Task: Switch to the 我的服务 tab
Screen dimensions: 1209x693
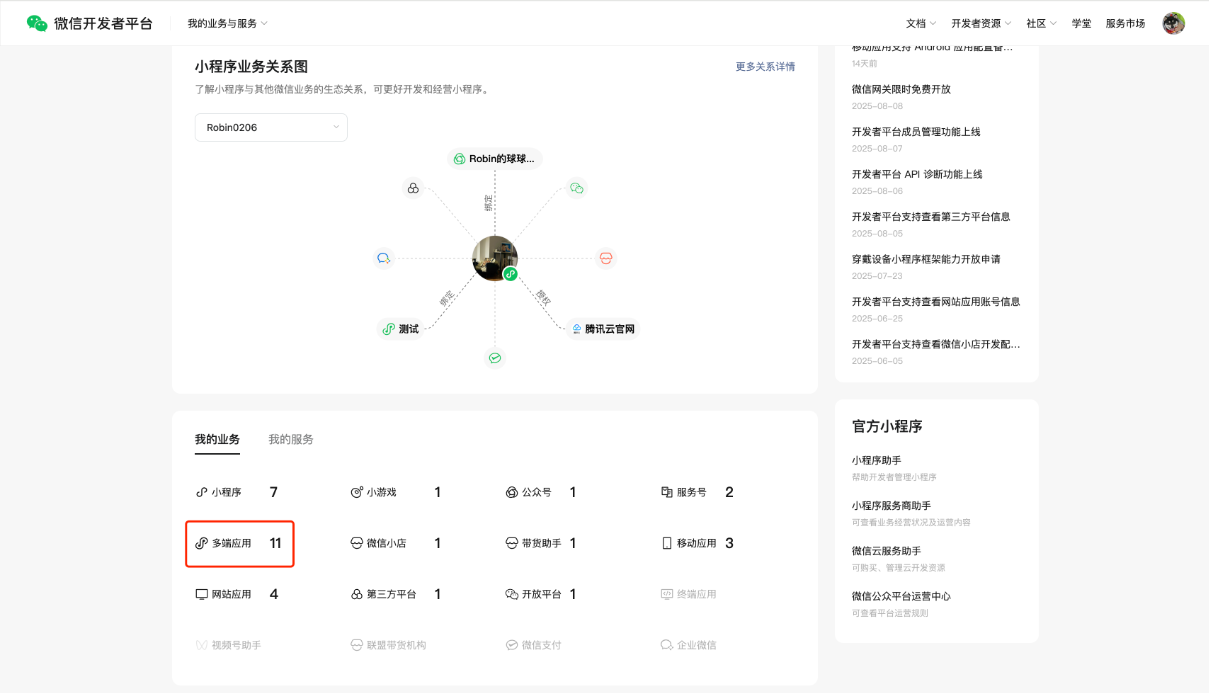Action: 291,439
